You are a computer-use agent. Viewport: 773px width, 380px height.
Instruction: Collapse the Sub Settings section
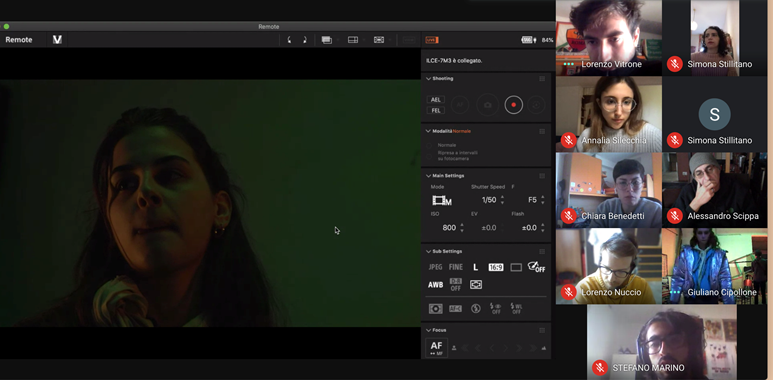[x=428, y=251]
